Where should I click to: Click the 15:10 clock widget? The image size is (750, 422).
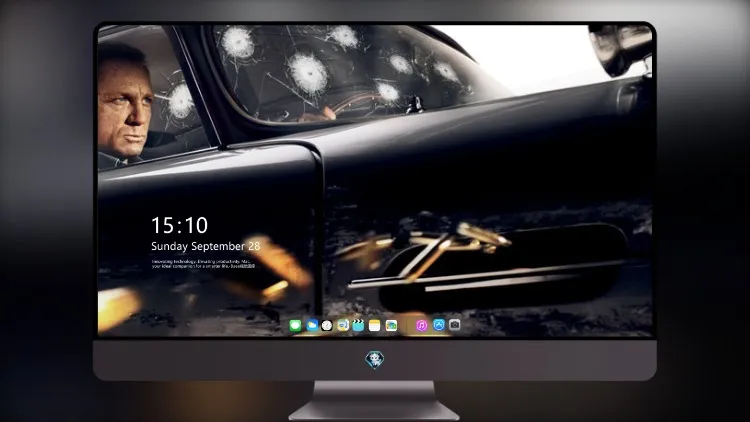[x=179, y=225]
